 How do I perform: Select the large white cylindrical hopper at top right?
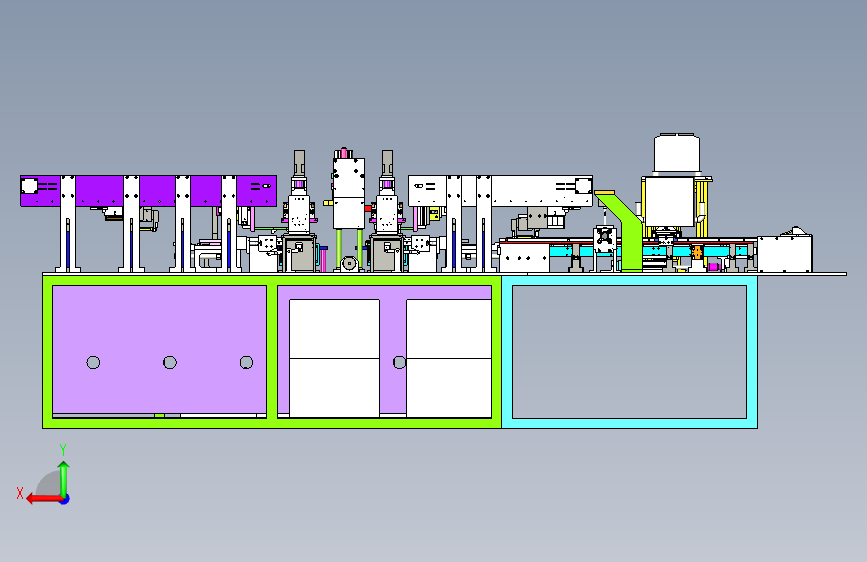tap(677, 153)
